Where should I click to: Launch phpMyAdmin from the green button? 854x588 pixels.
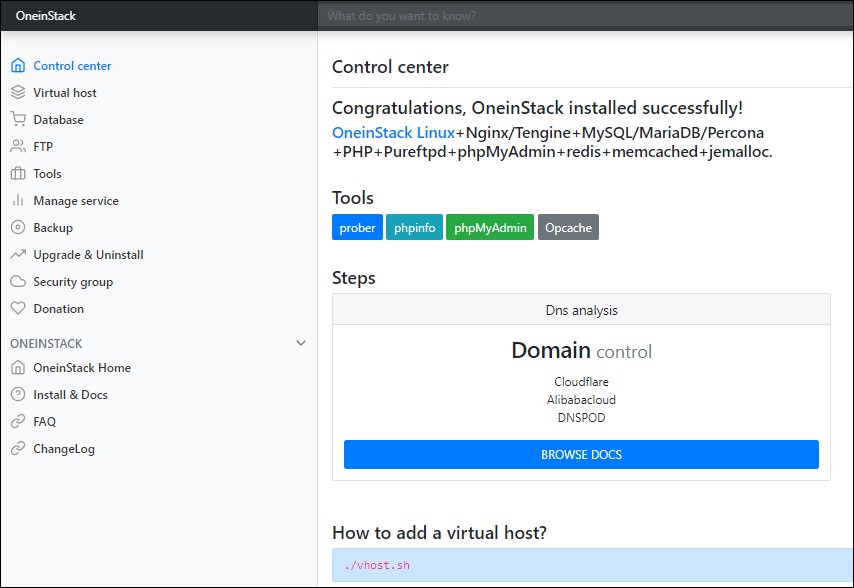coord(490,228)
